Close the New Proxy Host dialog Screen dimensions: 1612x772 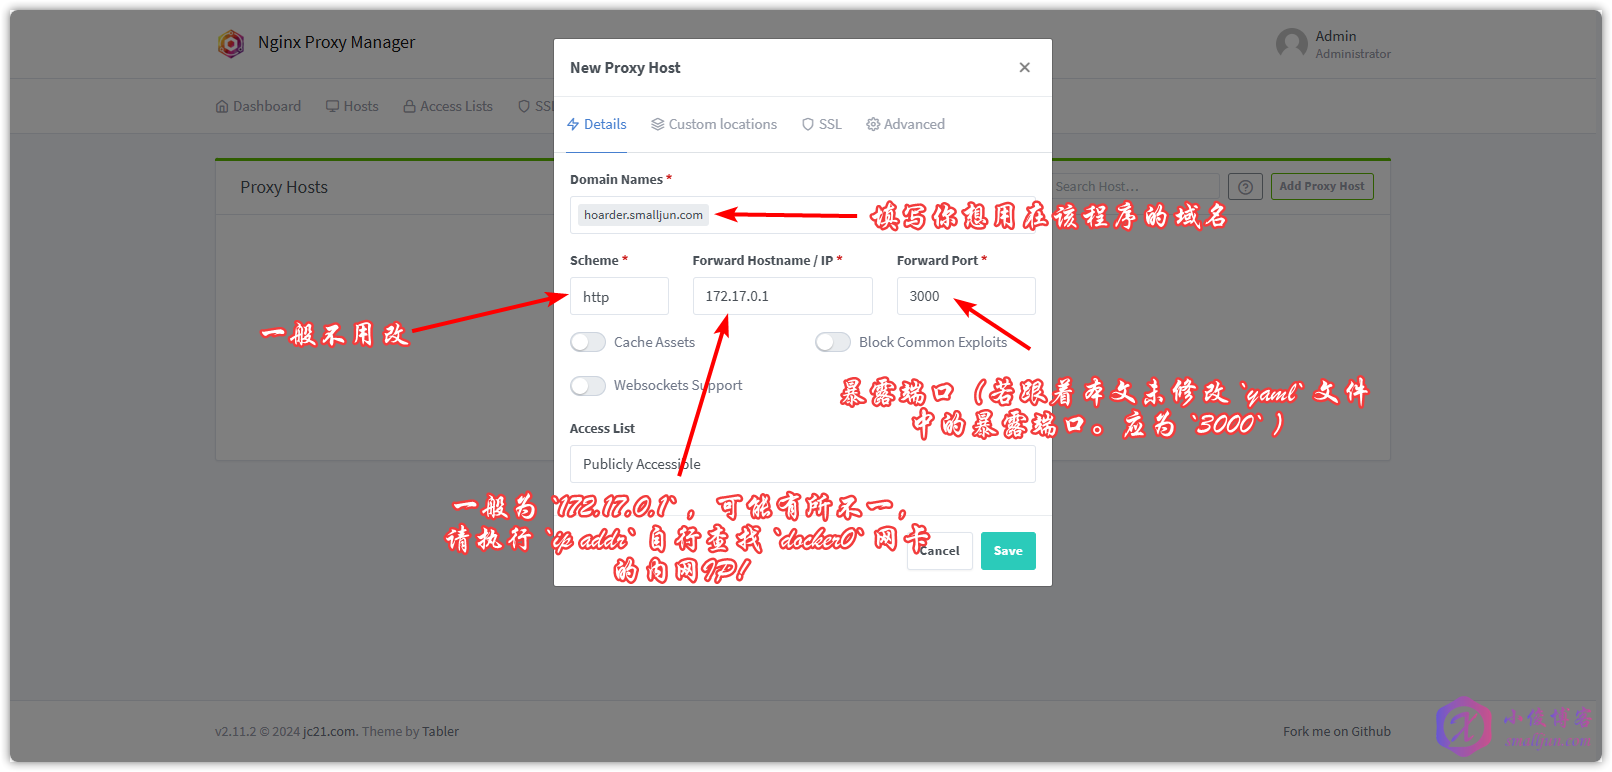[1024, 67]
